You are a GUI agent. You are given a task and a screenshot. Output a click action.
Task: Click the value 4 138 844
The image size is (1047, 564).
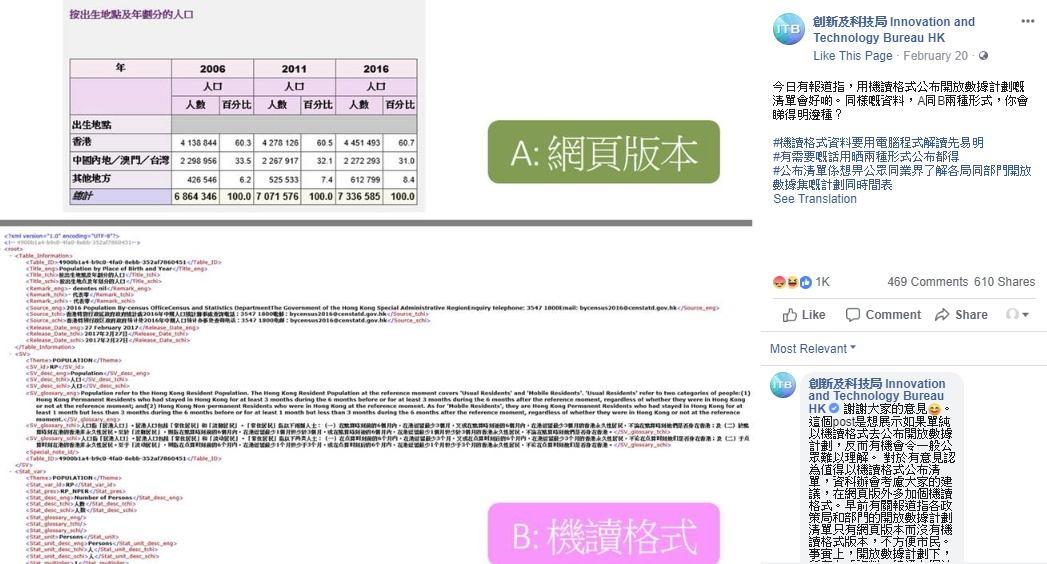tap(198, 143)
